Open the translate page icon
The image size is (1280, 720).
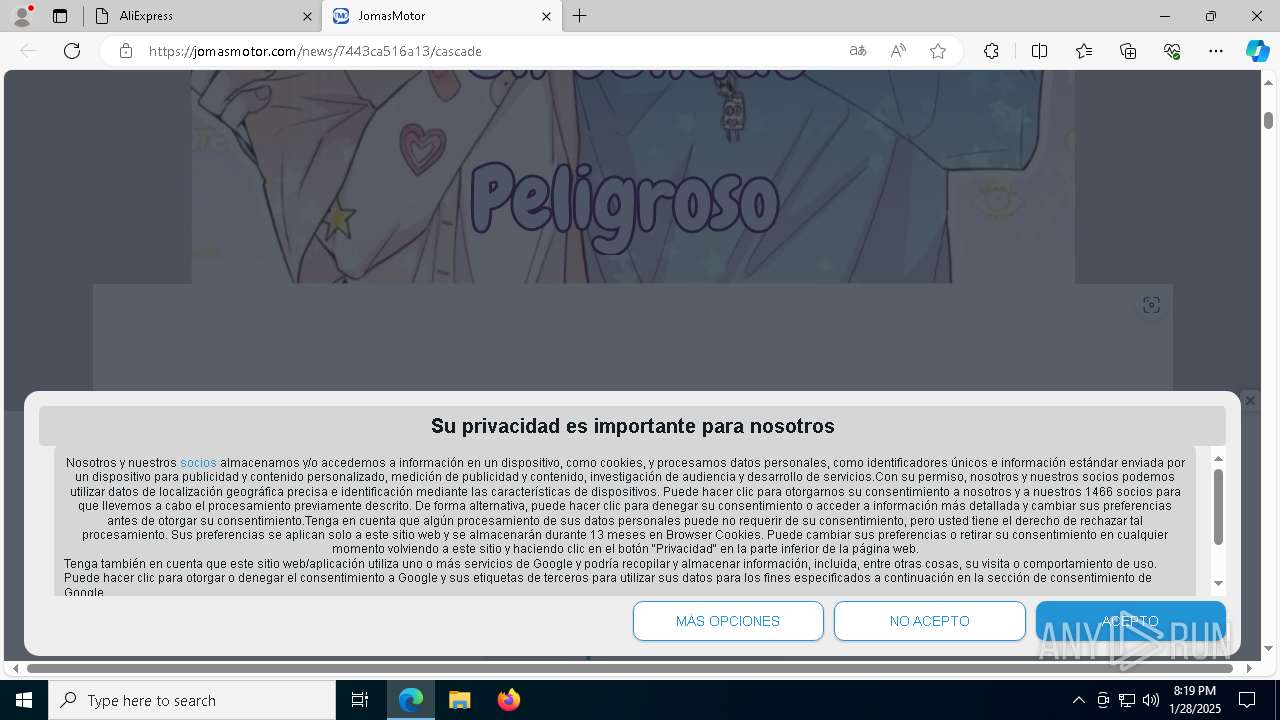[858, 51]
